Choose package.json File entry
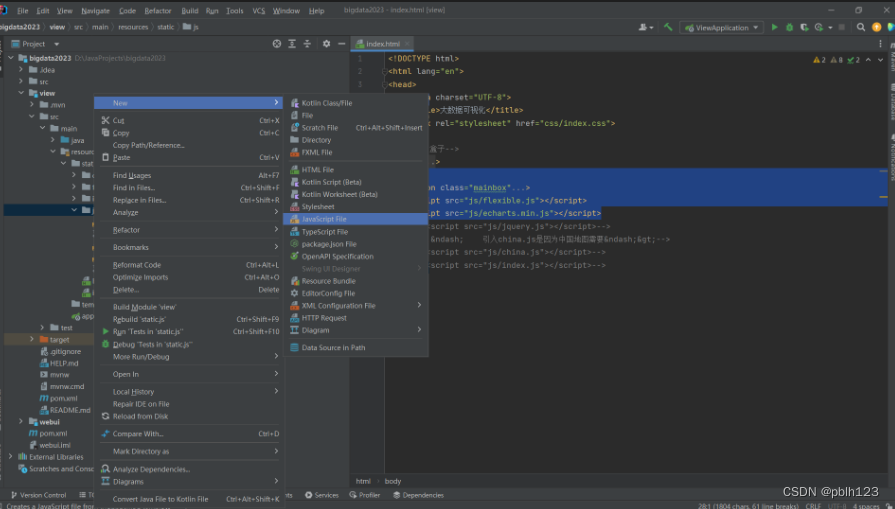 (356, 244)
